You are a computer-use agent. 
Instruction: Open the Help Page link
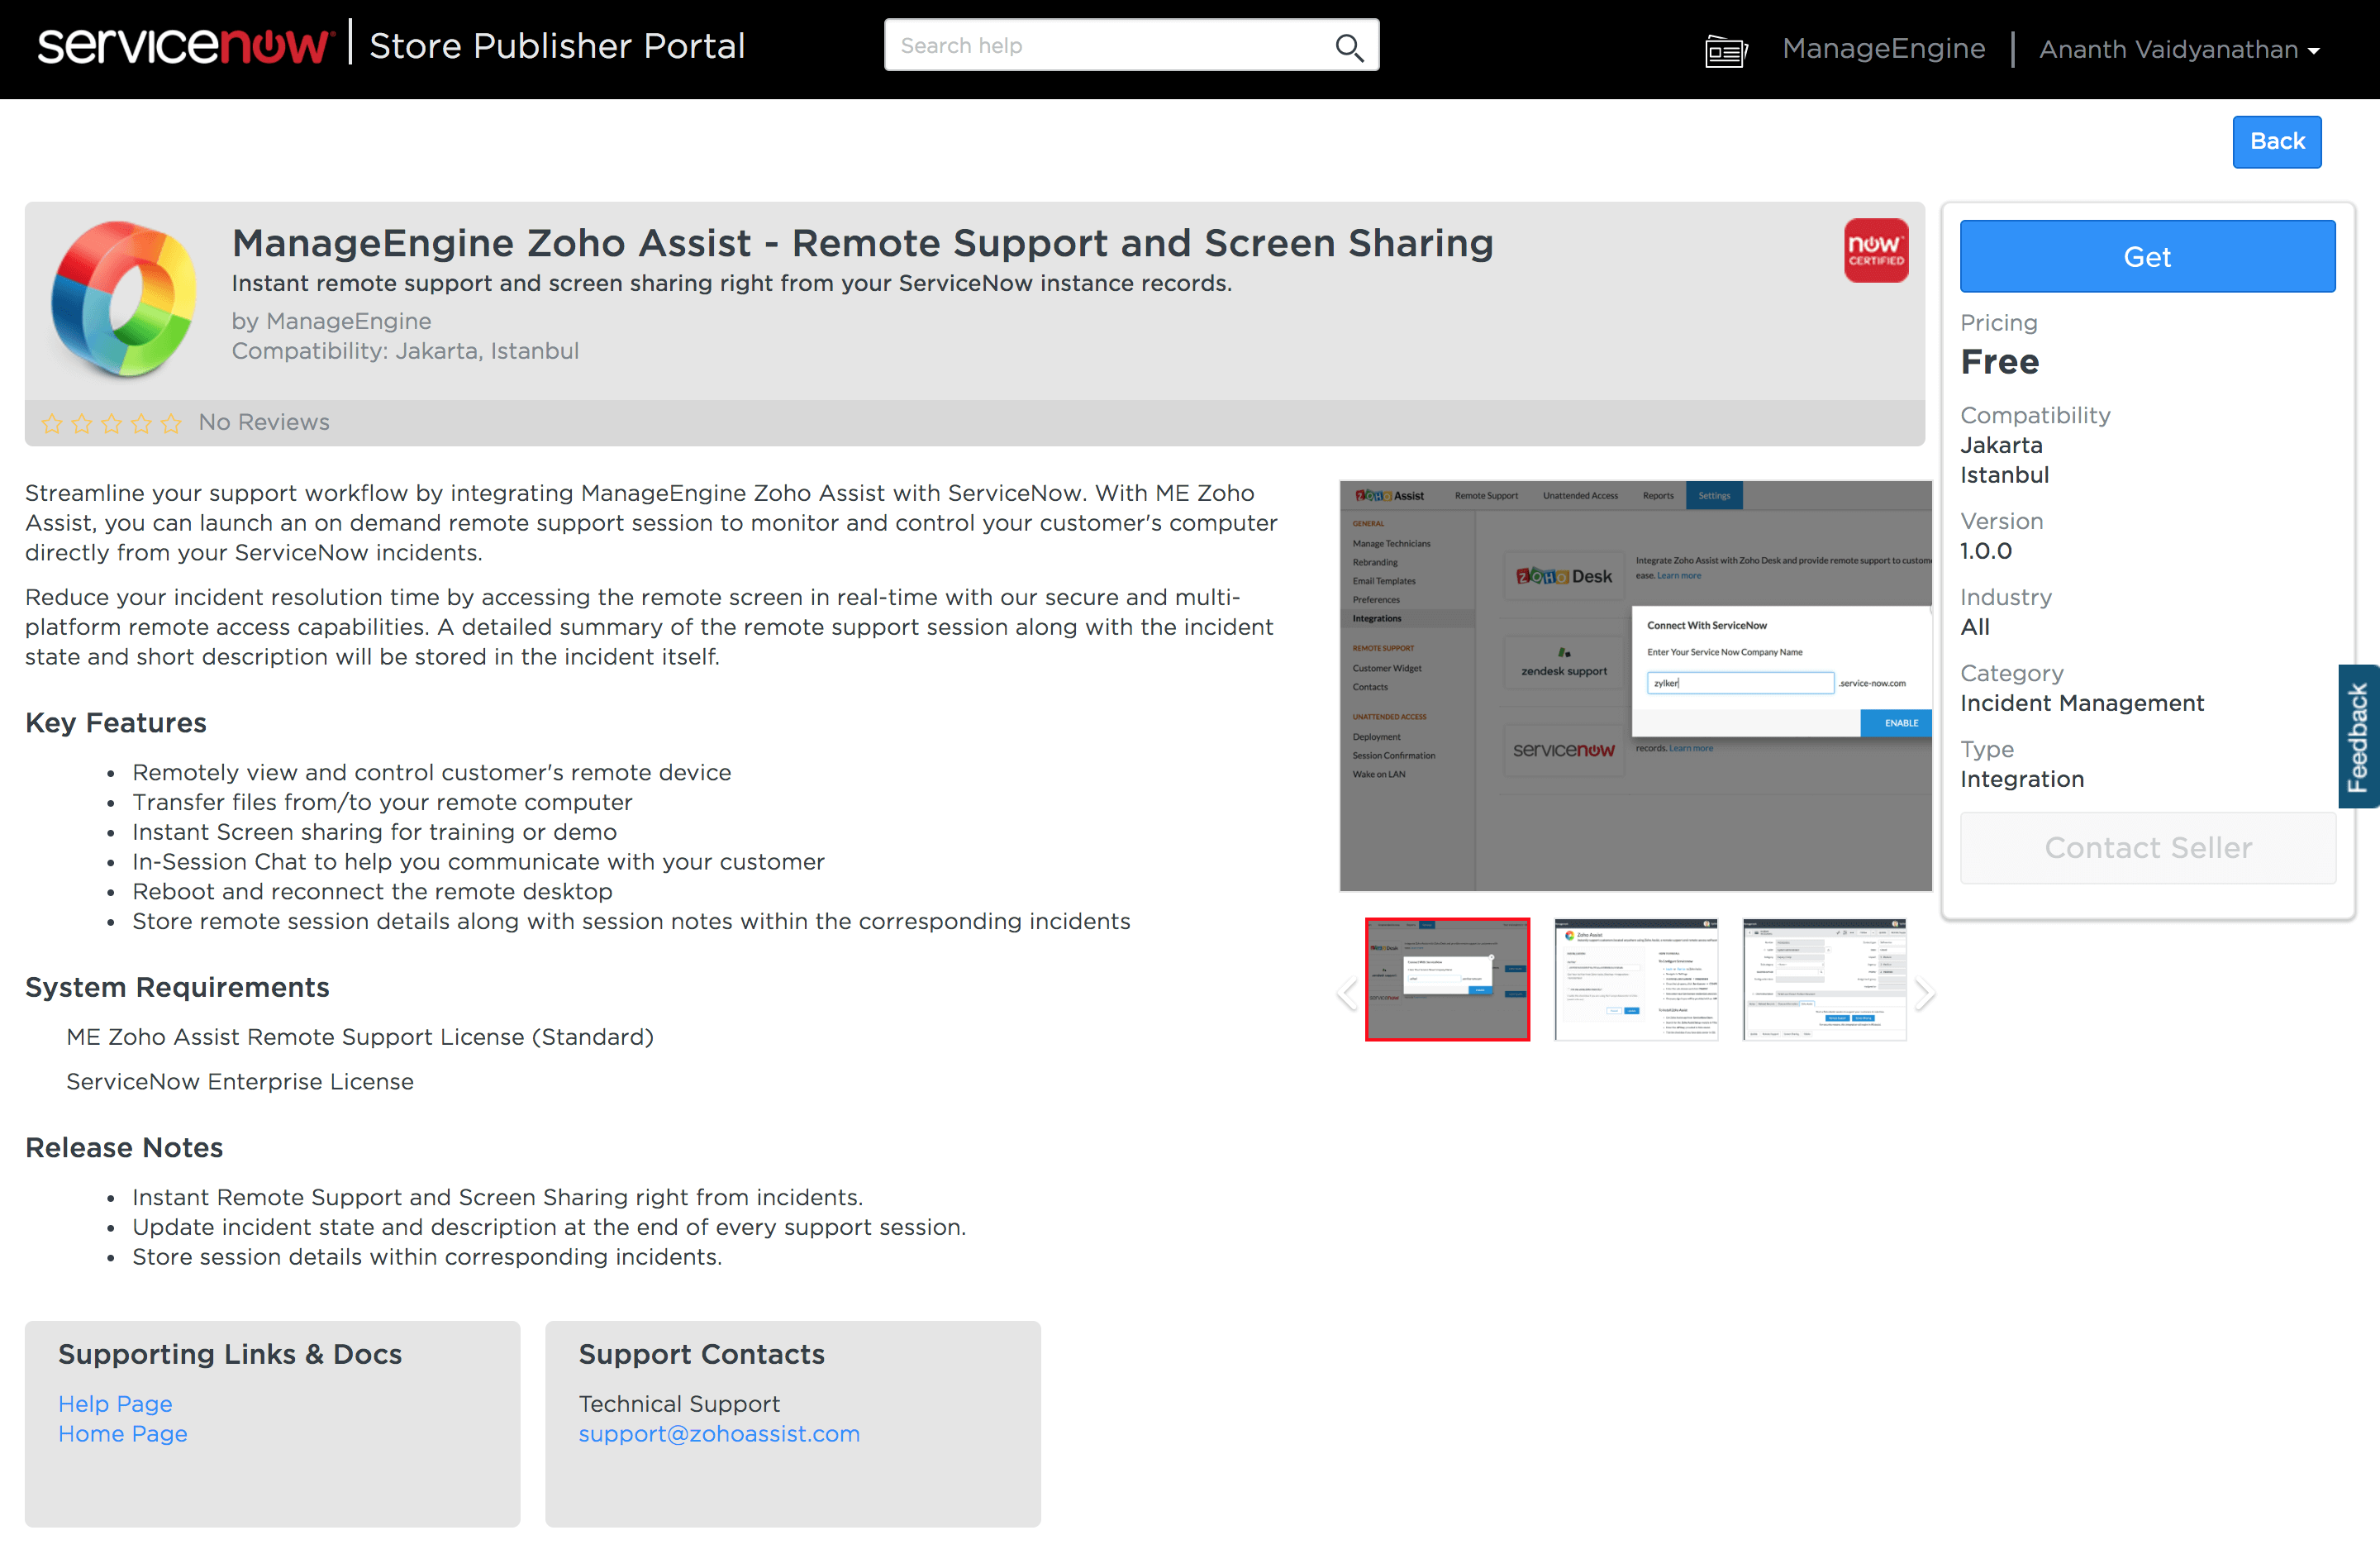point(115,1404)
